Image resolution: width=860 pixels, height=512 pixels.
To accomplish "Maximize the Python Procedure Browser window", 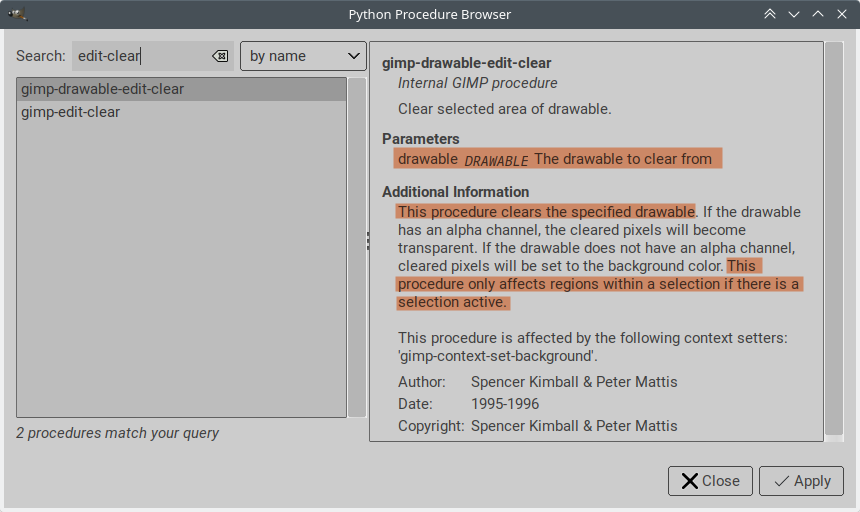I will pos(818,14).
